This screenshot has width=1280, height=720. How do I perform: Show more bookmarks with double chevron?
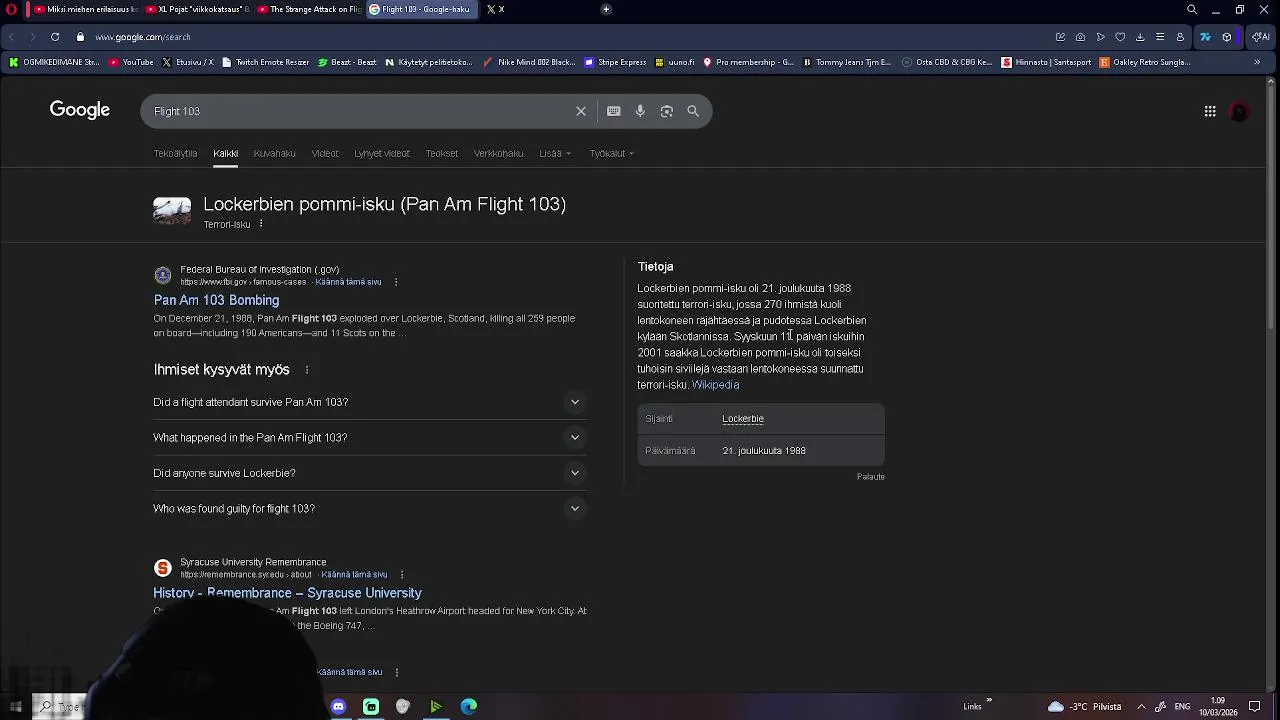1257,62
